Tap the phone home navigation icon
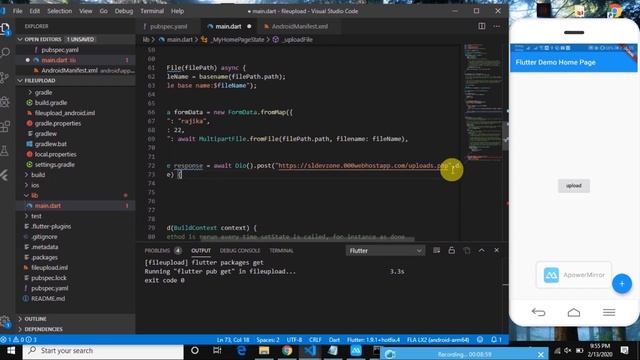 (x=574, y=313)
